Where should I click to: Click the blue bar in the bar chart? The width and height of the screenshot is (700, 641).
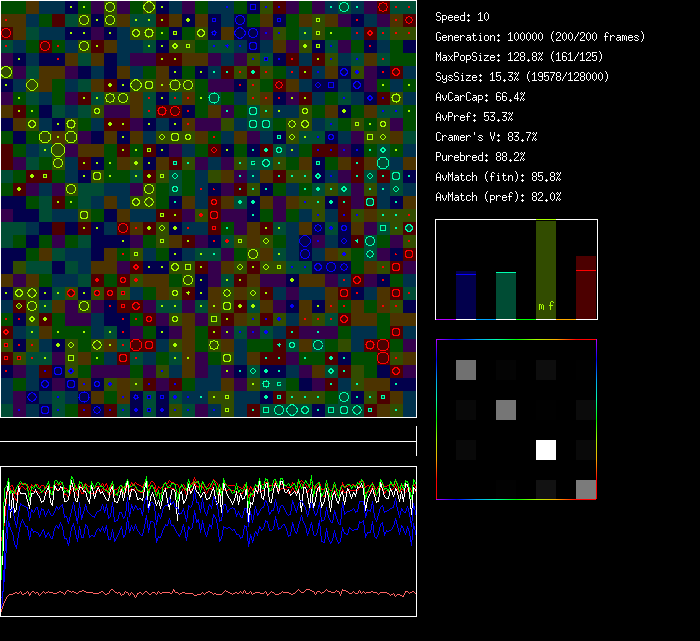coord(466,296)
